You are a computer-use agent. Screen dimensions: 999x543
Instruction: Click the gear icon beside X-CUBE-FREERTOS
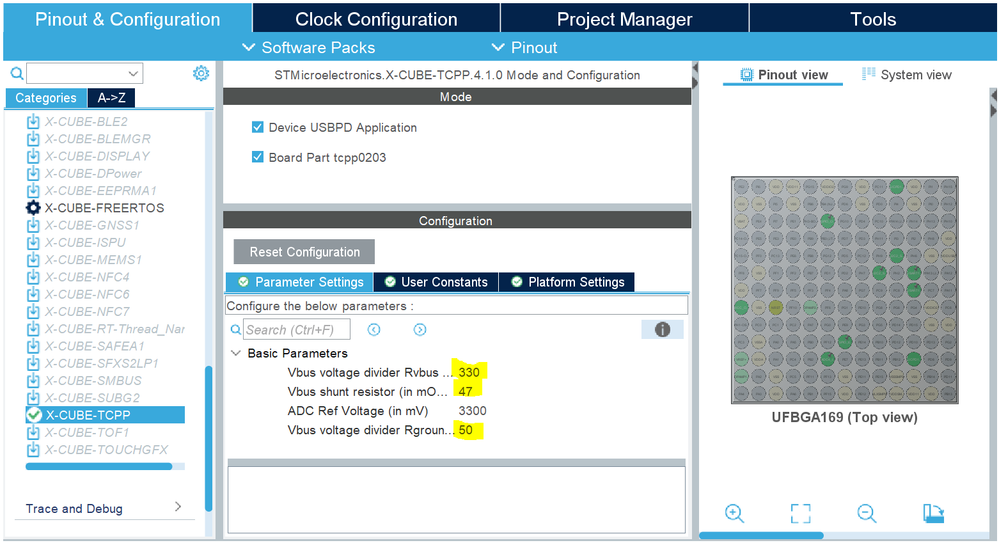tap(33, 208)
